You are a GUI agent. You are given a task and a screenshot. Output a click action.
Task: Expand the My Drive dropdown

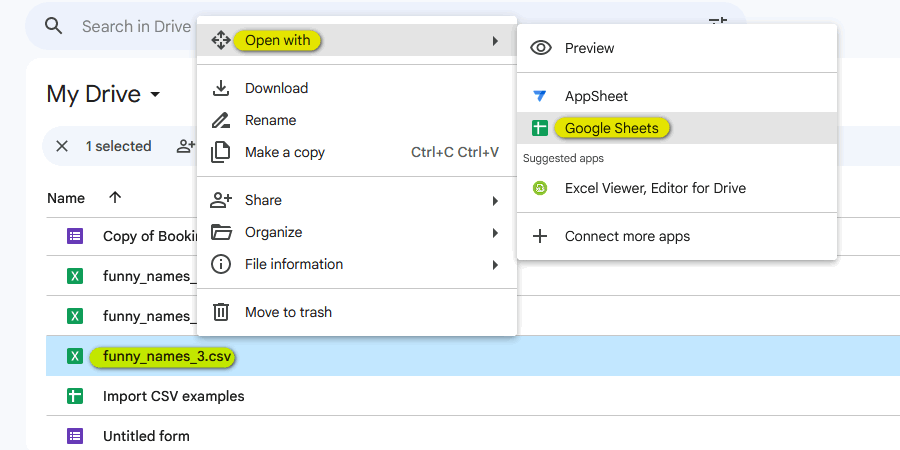click(x=155, y=95)
